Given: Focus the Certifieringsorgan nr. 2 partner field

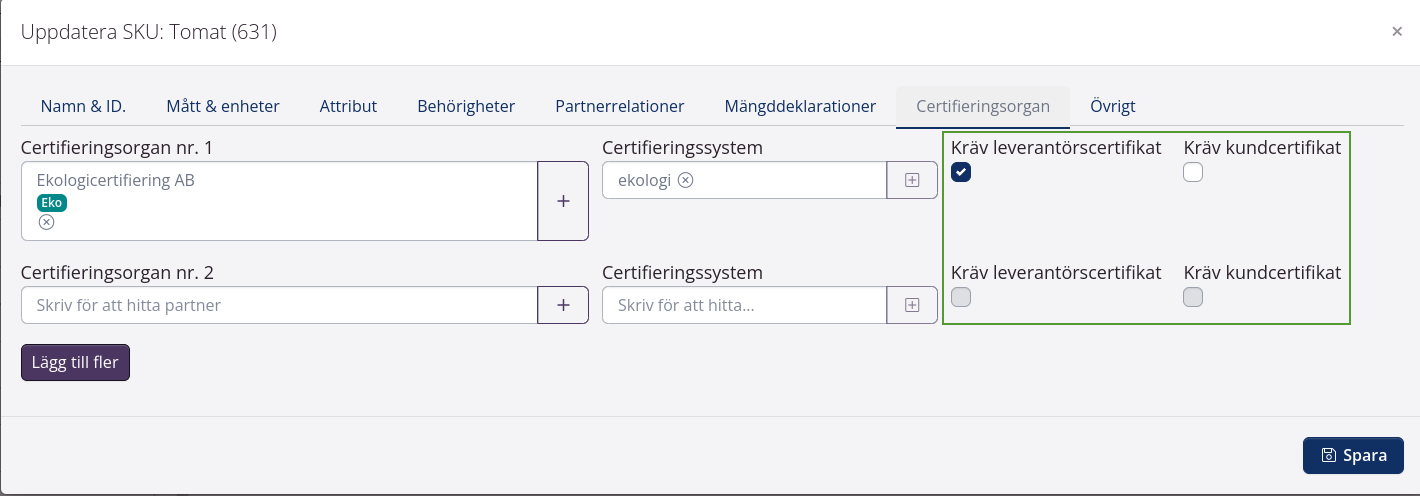Looking at the screenshot, I should pyautogui.click(x=279, y=305).
